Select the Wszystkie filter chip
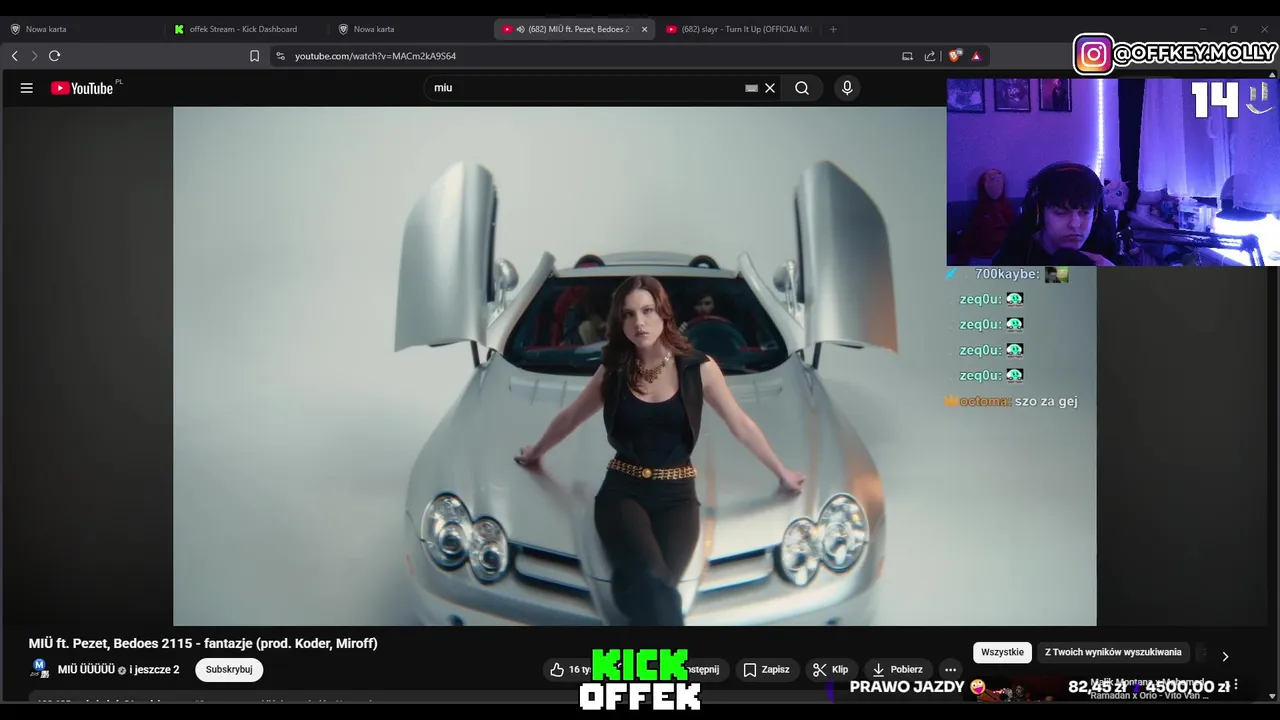Image resolution: width=1280 pixels, height=720 pixels. [x=1002, y=652]
